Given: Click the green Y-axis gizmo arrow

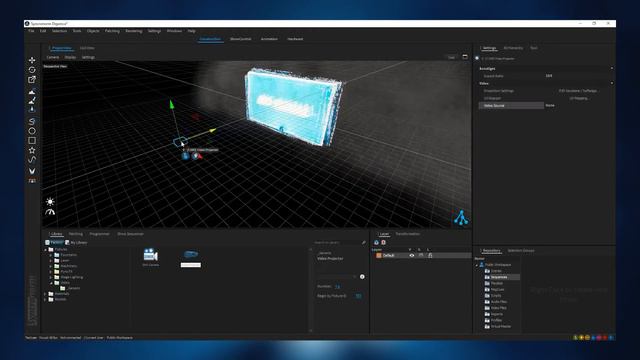Looking at the screenshot, I should 171,104.
